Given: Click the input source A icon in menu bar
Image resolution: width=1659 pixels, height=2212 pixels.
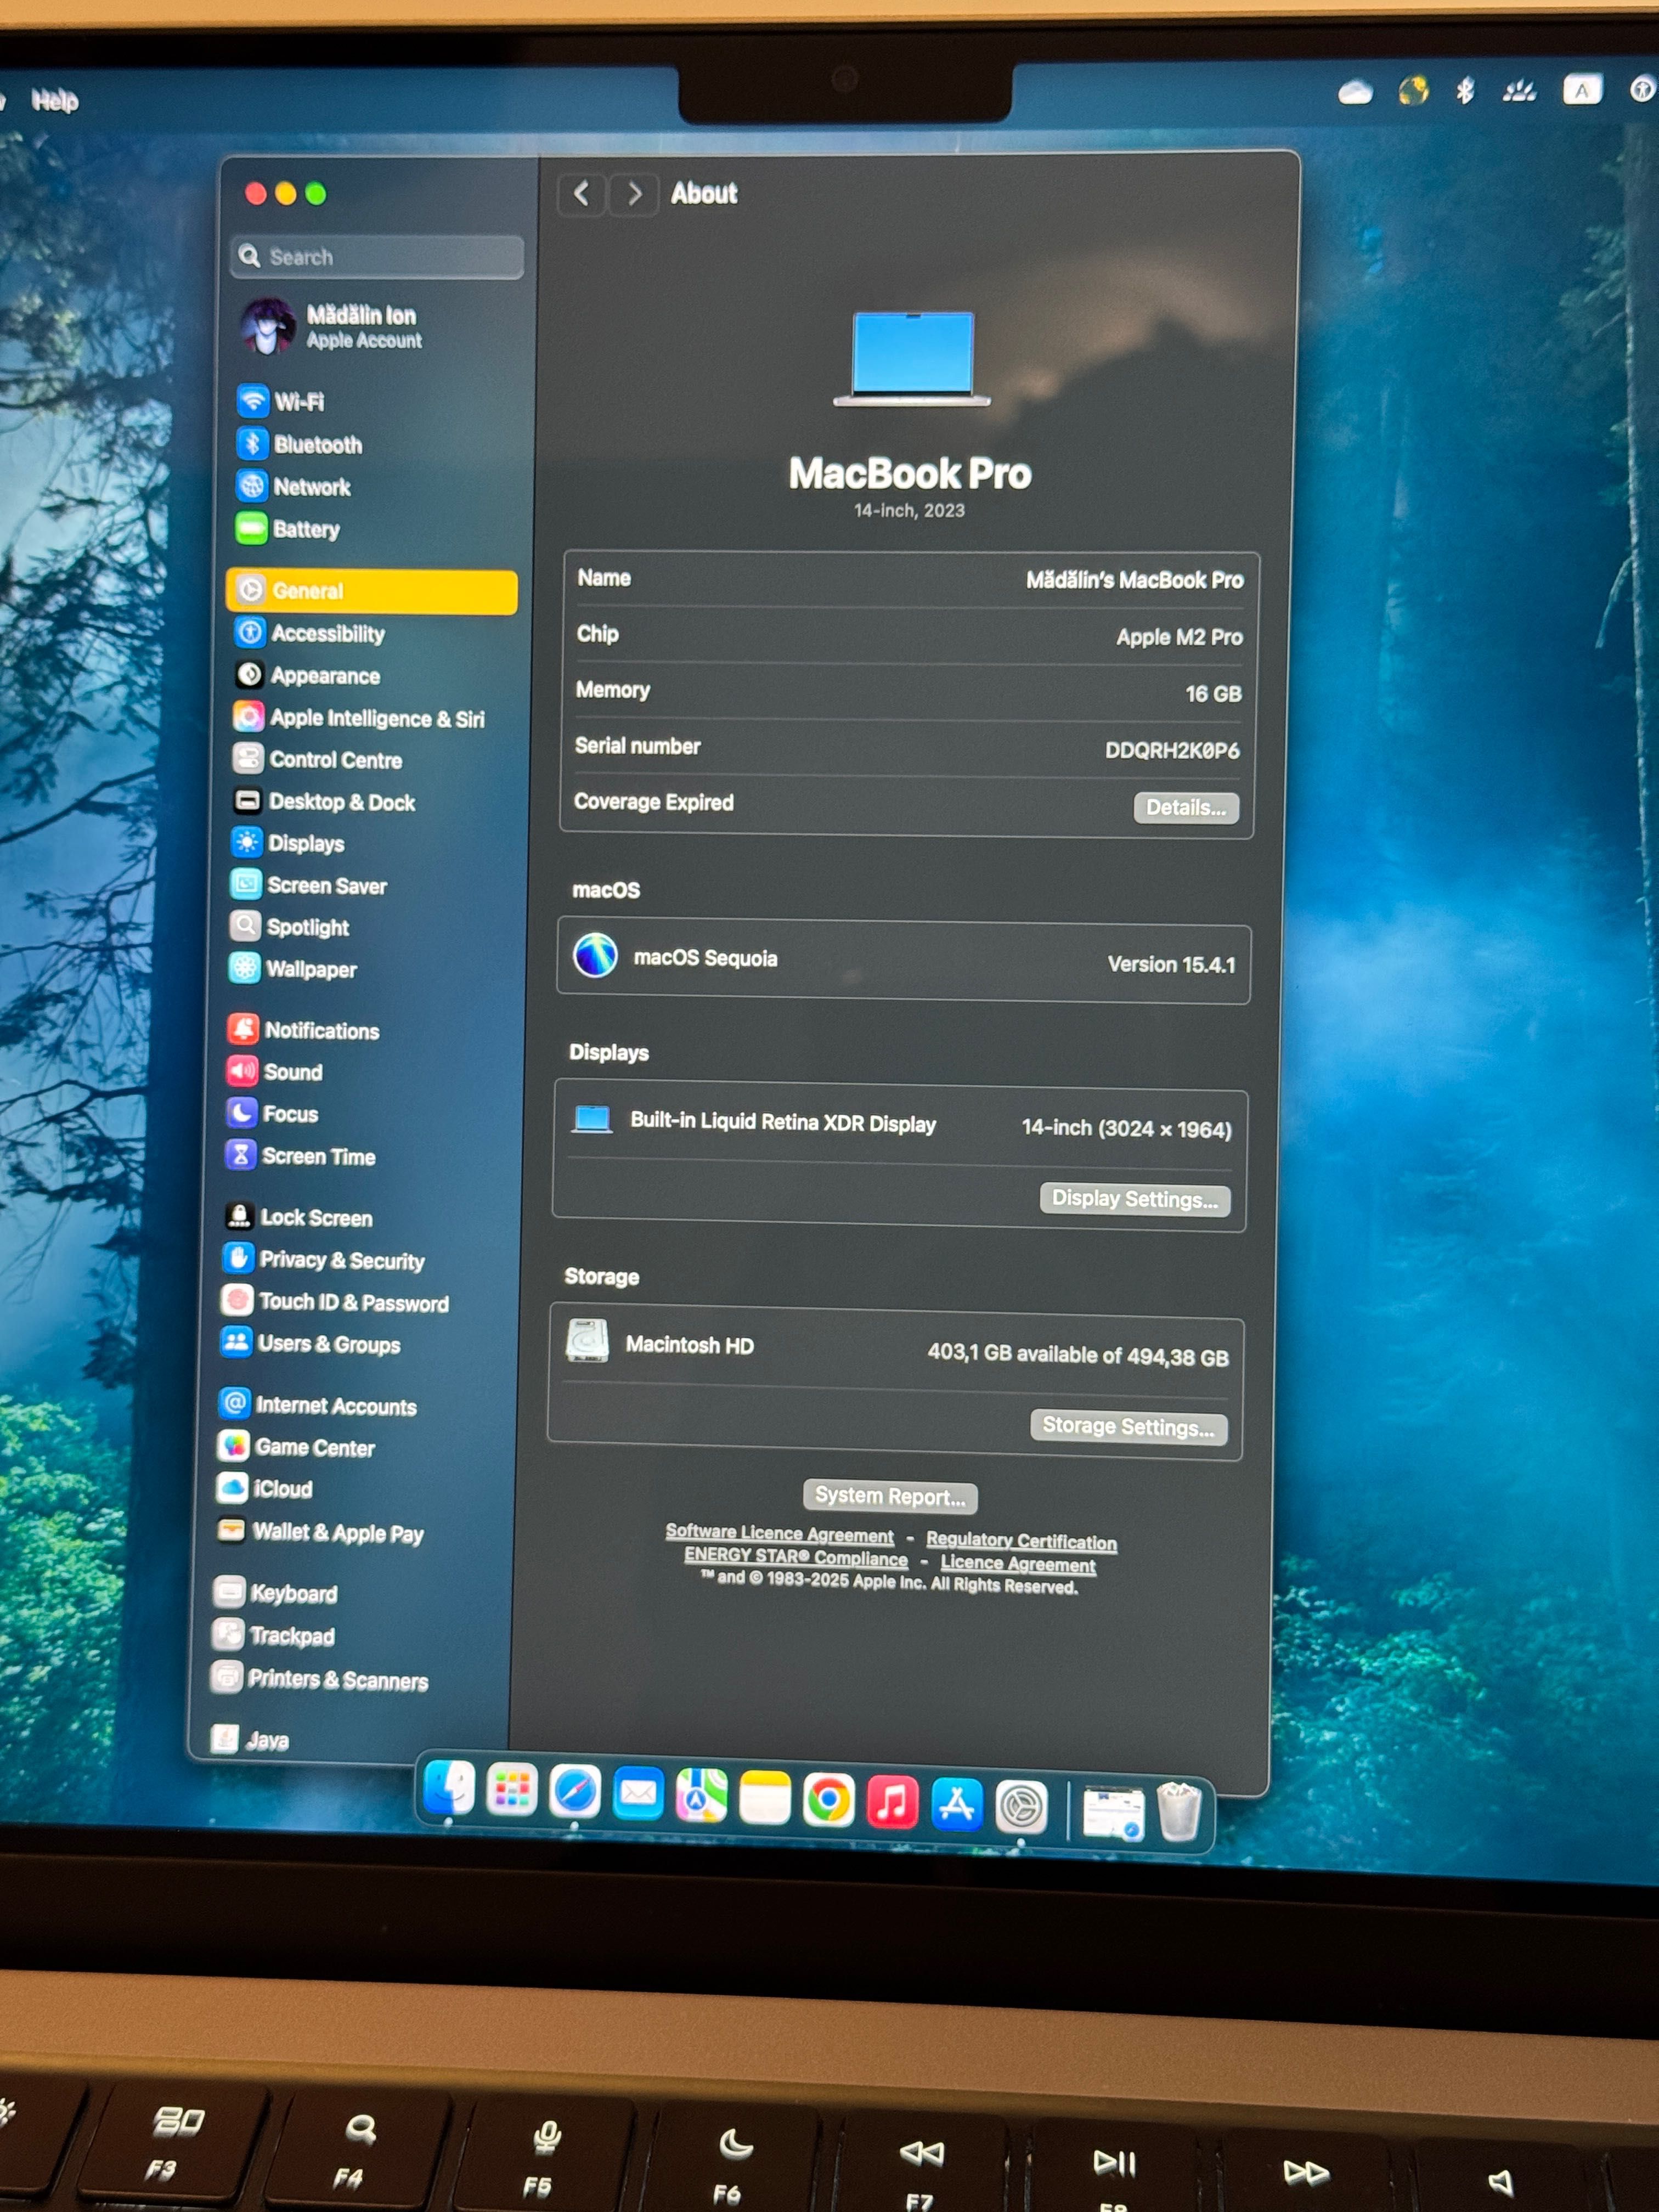Looking at the screenshot, I should pyautogui.click(x=1582, y=90).
